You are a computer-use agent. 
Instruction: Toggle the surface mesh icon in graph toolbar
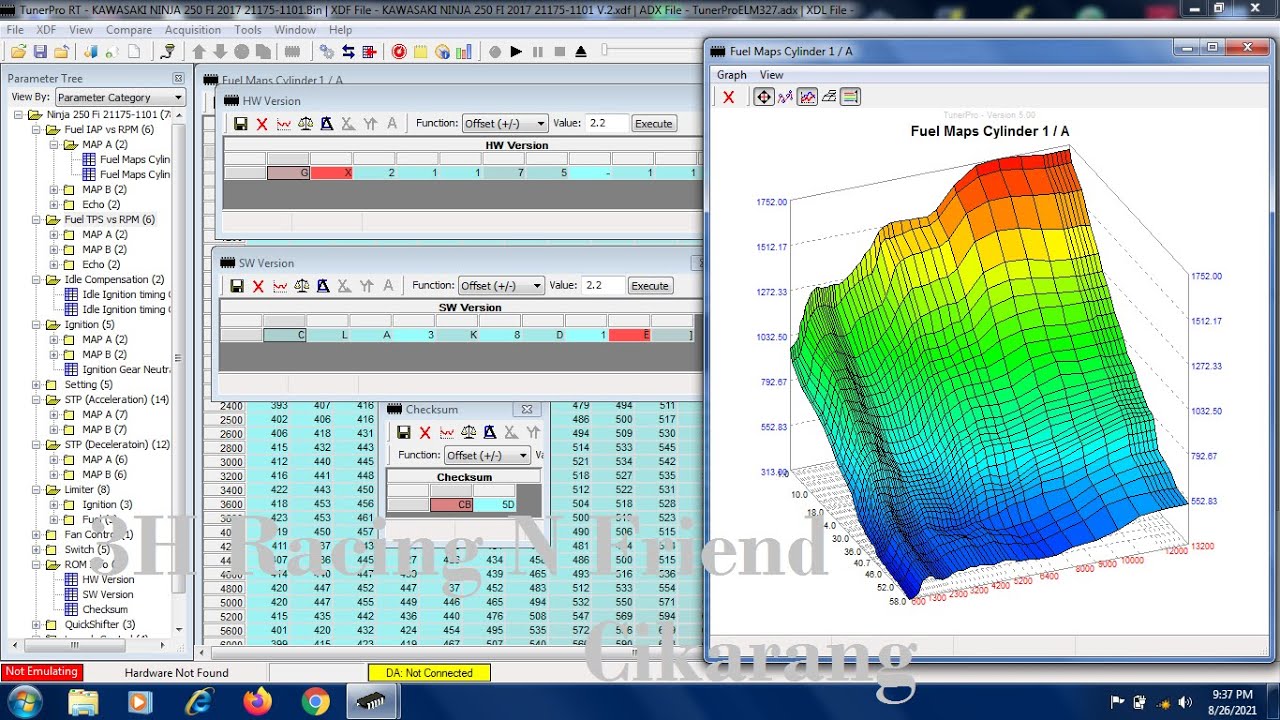829,97
